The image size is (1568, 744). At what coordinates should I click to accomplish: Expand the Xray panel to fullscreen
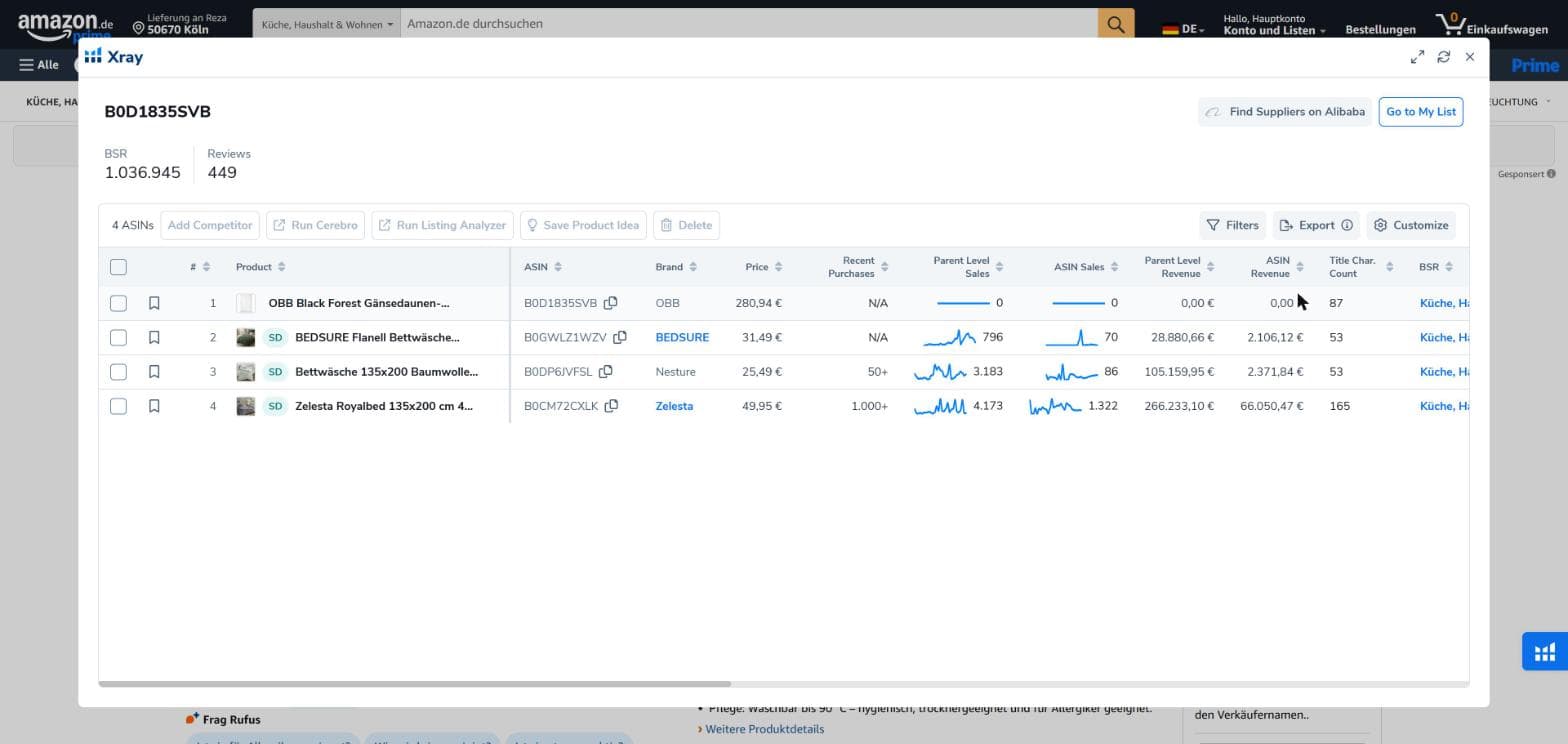[1417, 57]
